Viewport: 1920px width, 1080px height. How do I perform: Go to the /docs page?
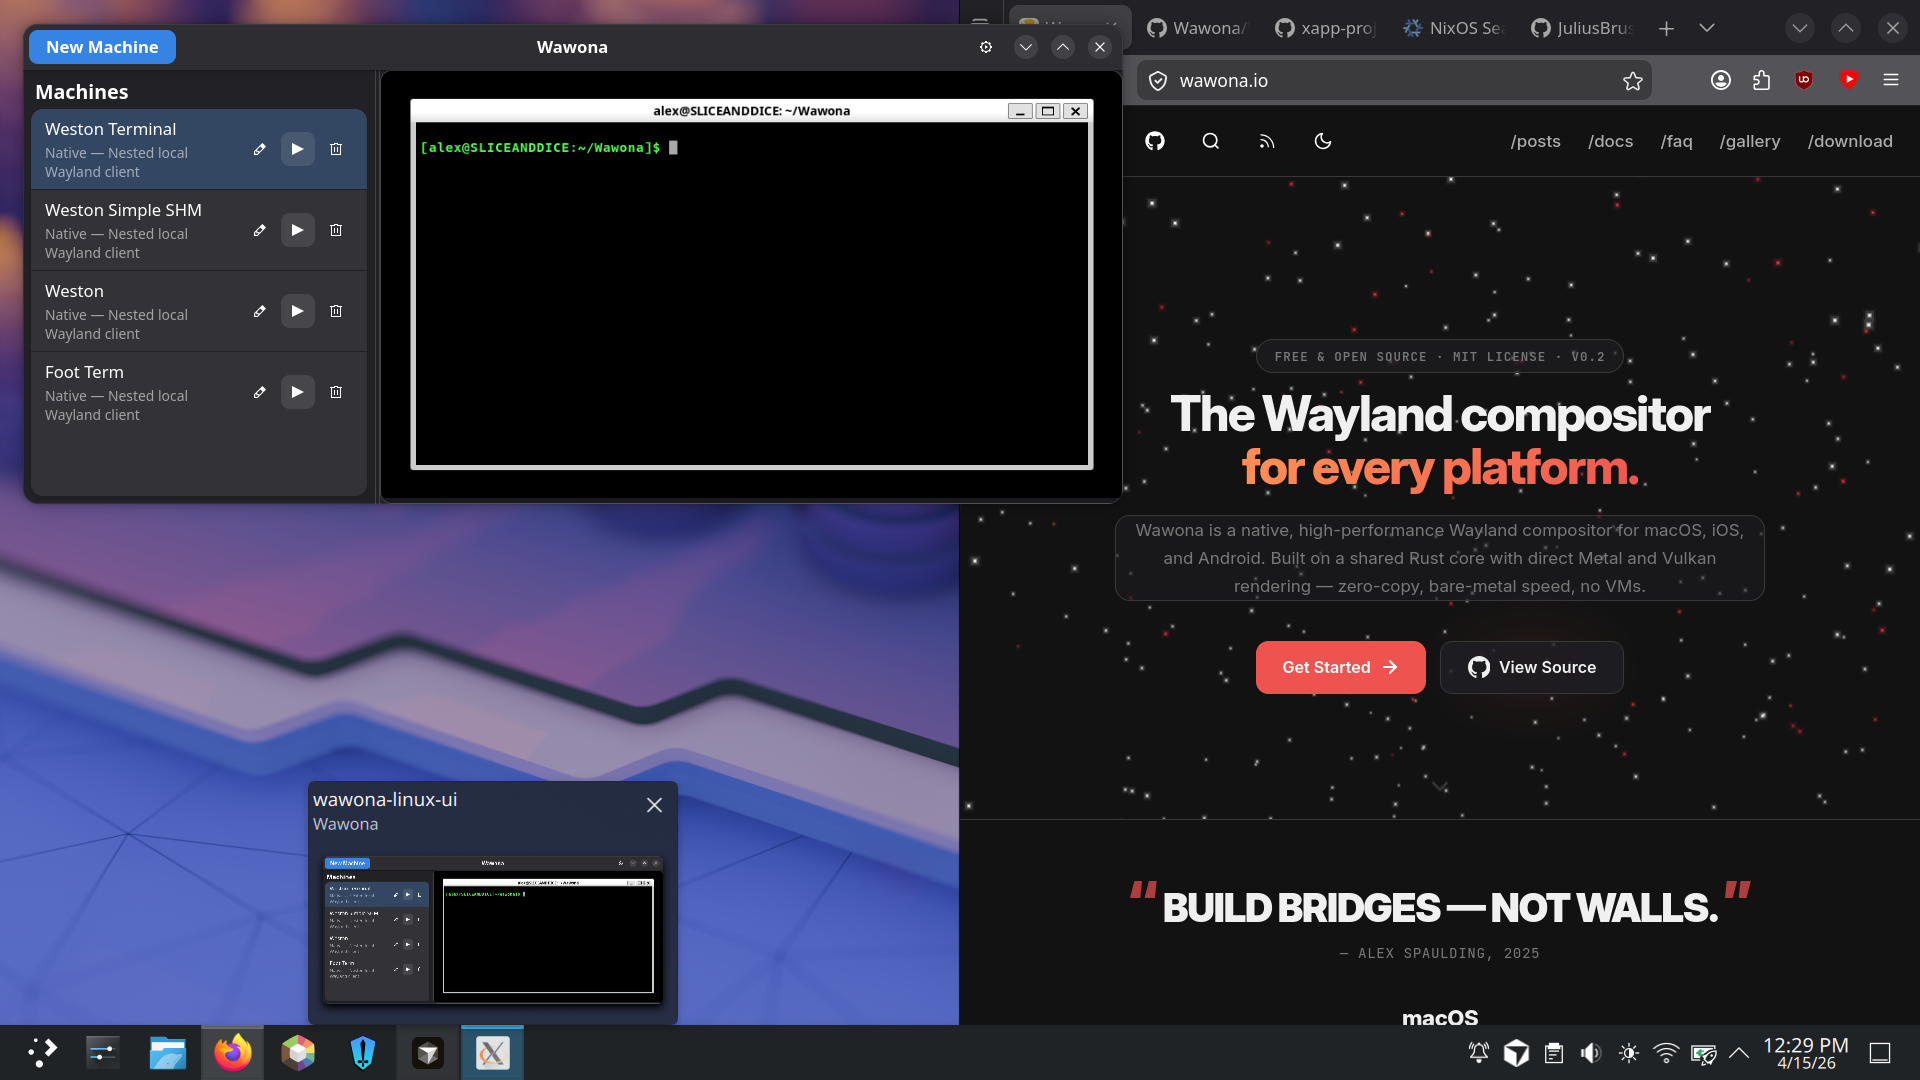point(1610,141)
